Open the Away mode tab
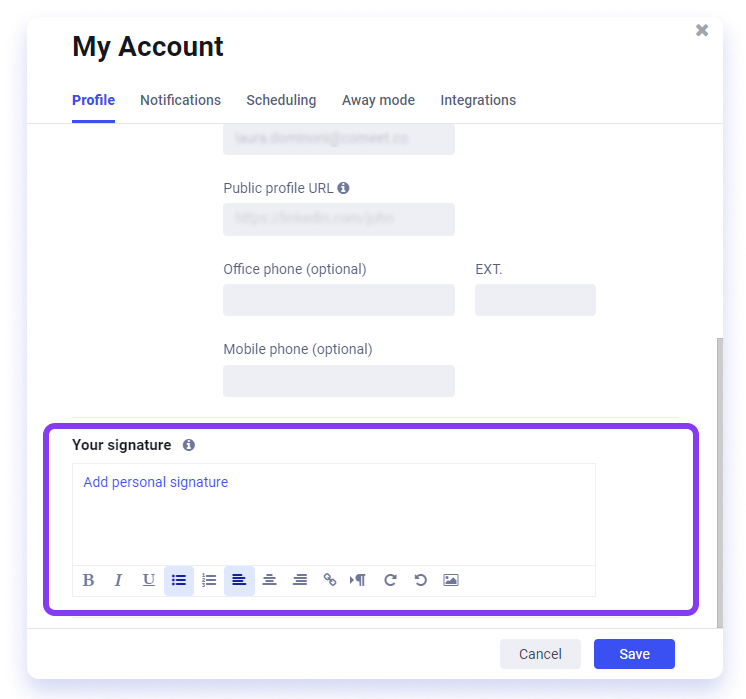Viewport: 746px width, 699px height. (x=378, y=100)
